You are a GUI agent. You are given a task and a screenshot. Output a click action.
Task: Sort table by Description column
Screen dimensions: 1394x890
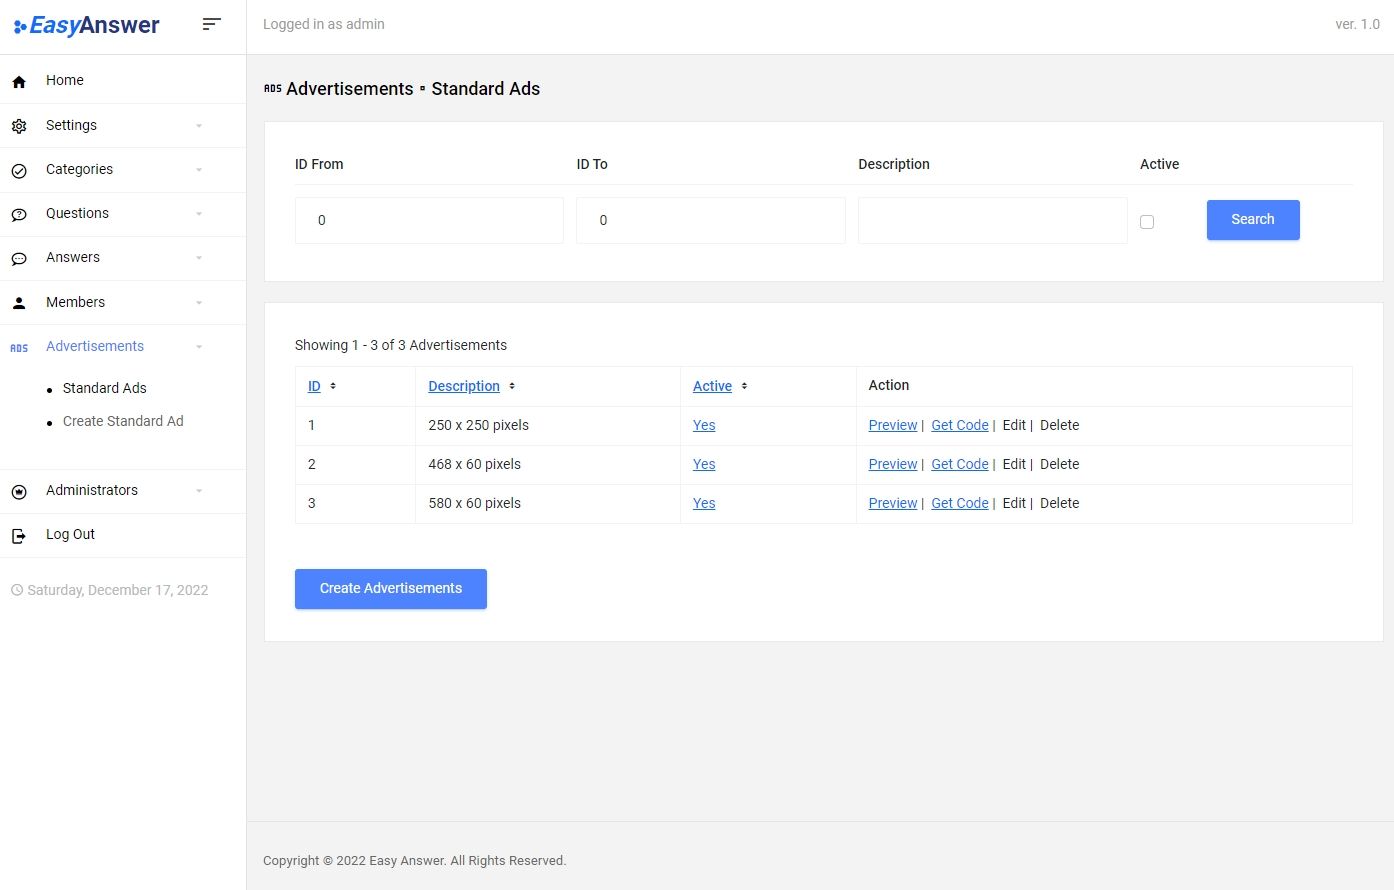coord(464,386)
